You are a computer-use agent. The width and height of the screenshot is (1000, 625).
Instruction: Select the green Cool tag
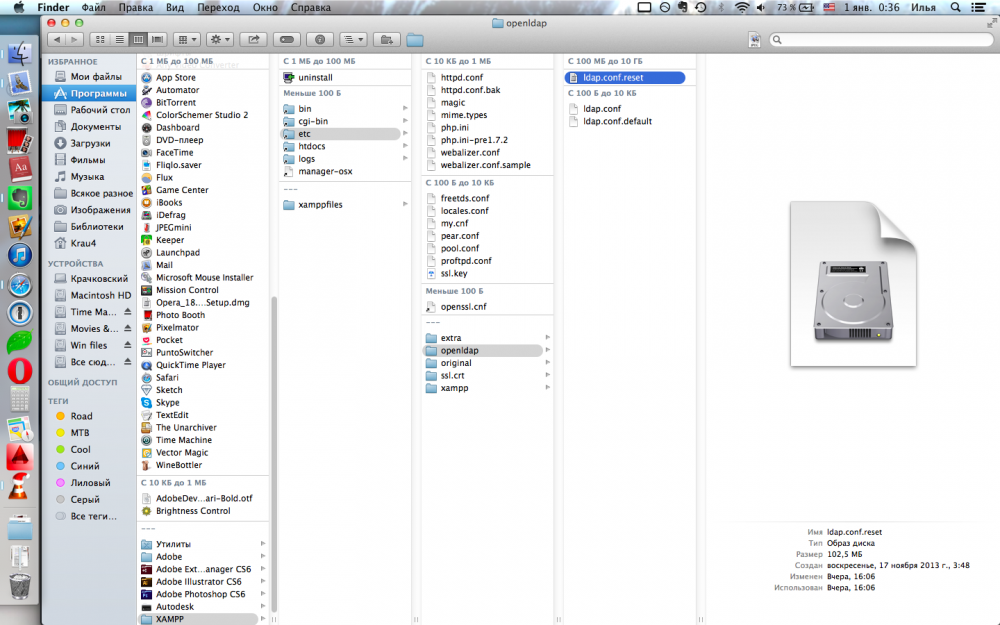click(x=81, y=450)
